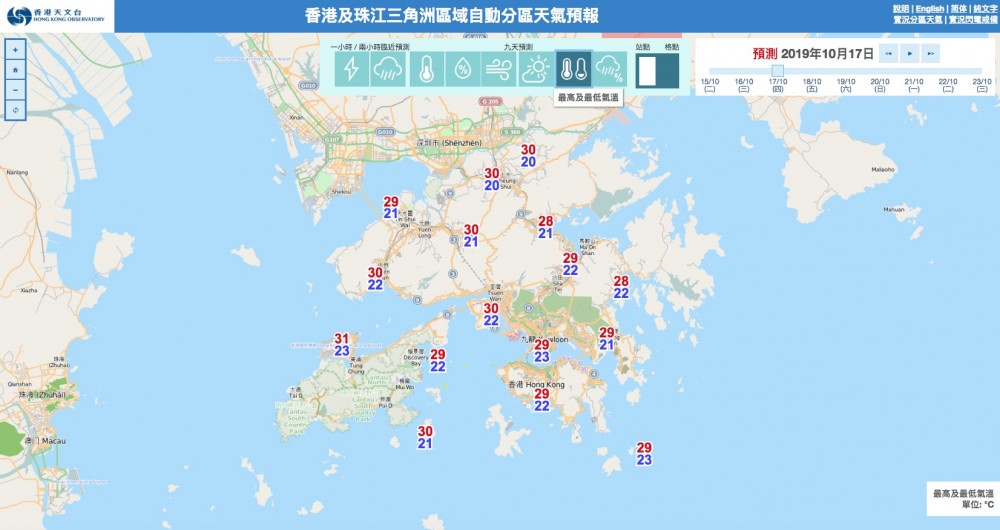Switch display to station (站點) mode
Screen dimensions: 1000x530
[x=647, y=70]
